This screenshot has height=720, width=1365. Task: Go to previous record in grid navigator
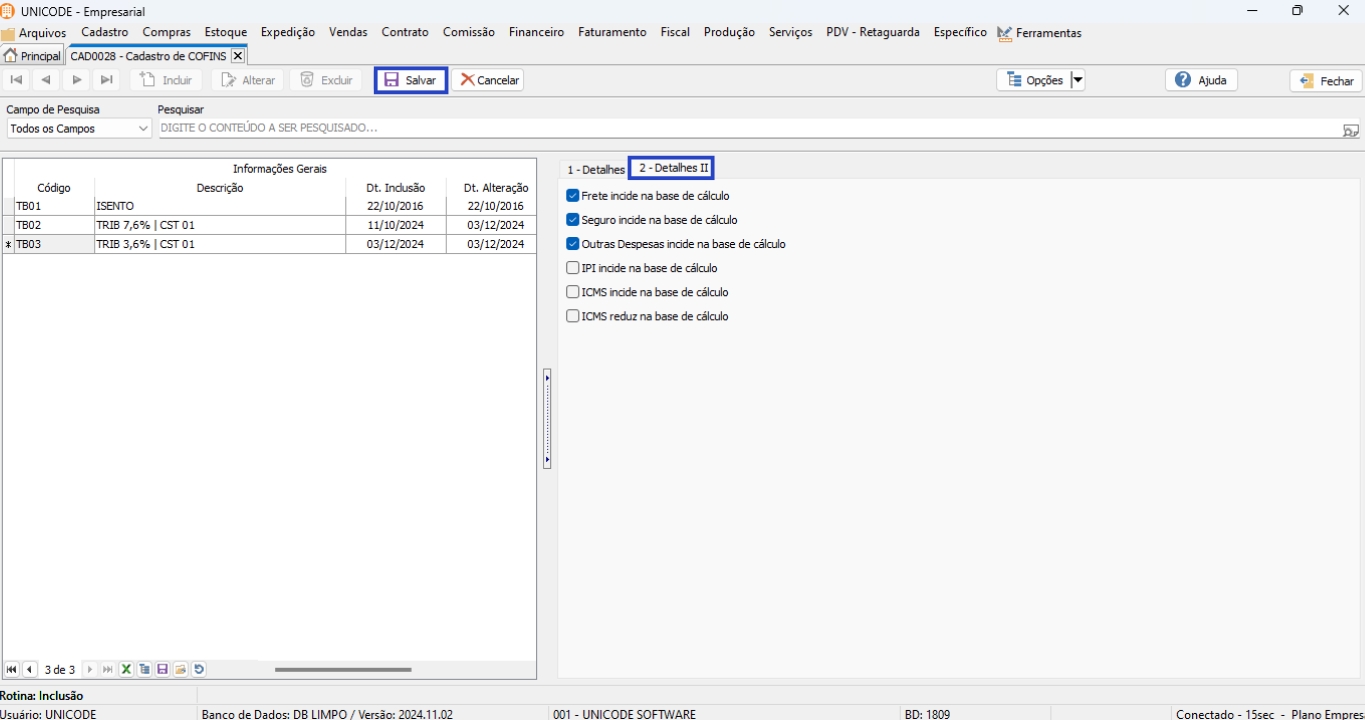(x=30, y=670)
